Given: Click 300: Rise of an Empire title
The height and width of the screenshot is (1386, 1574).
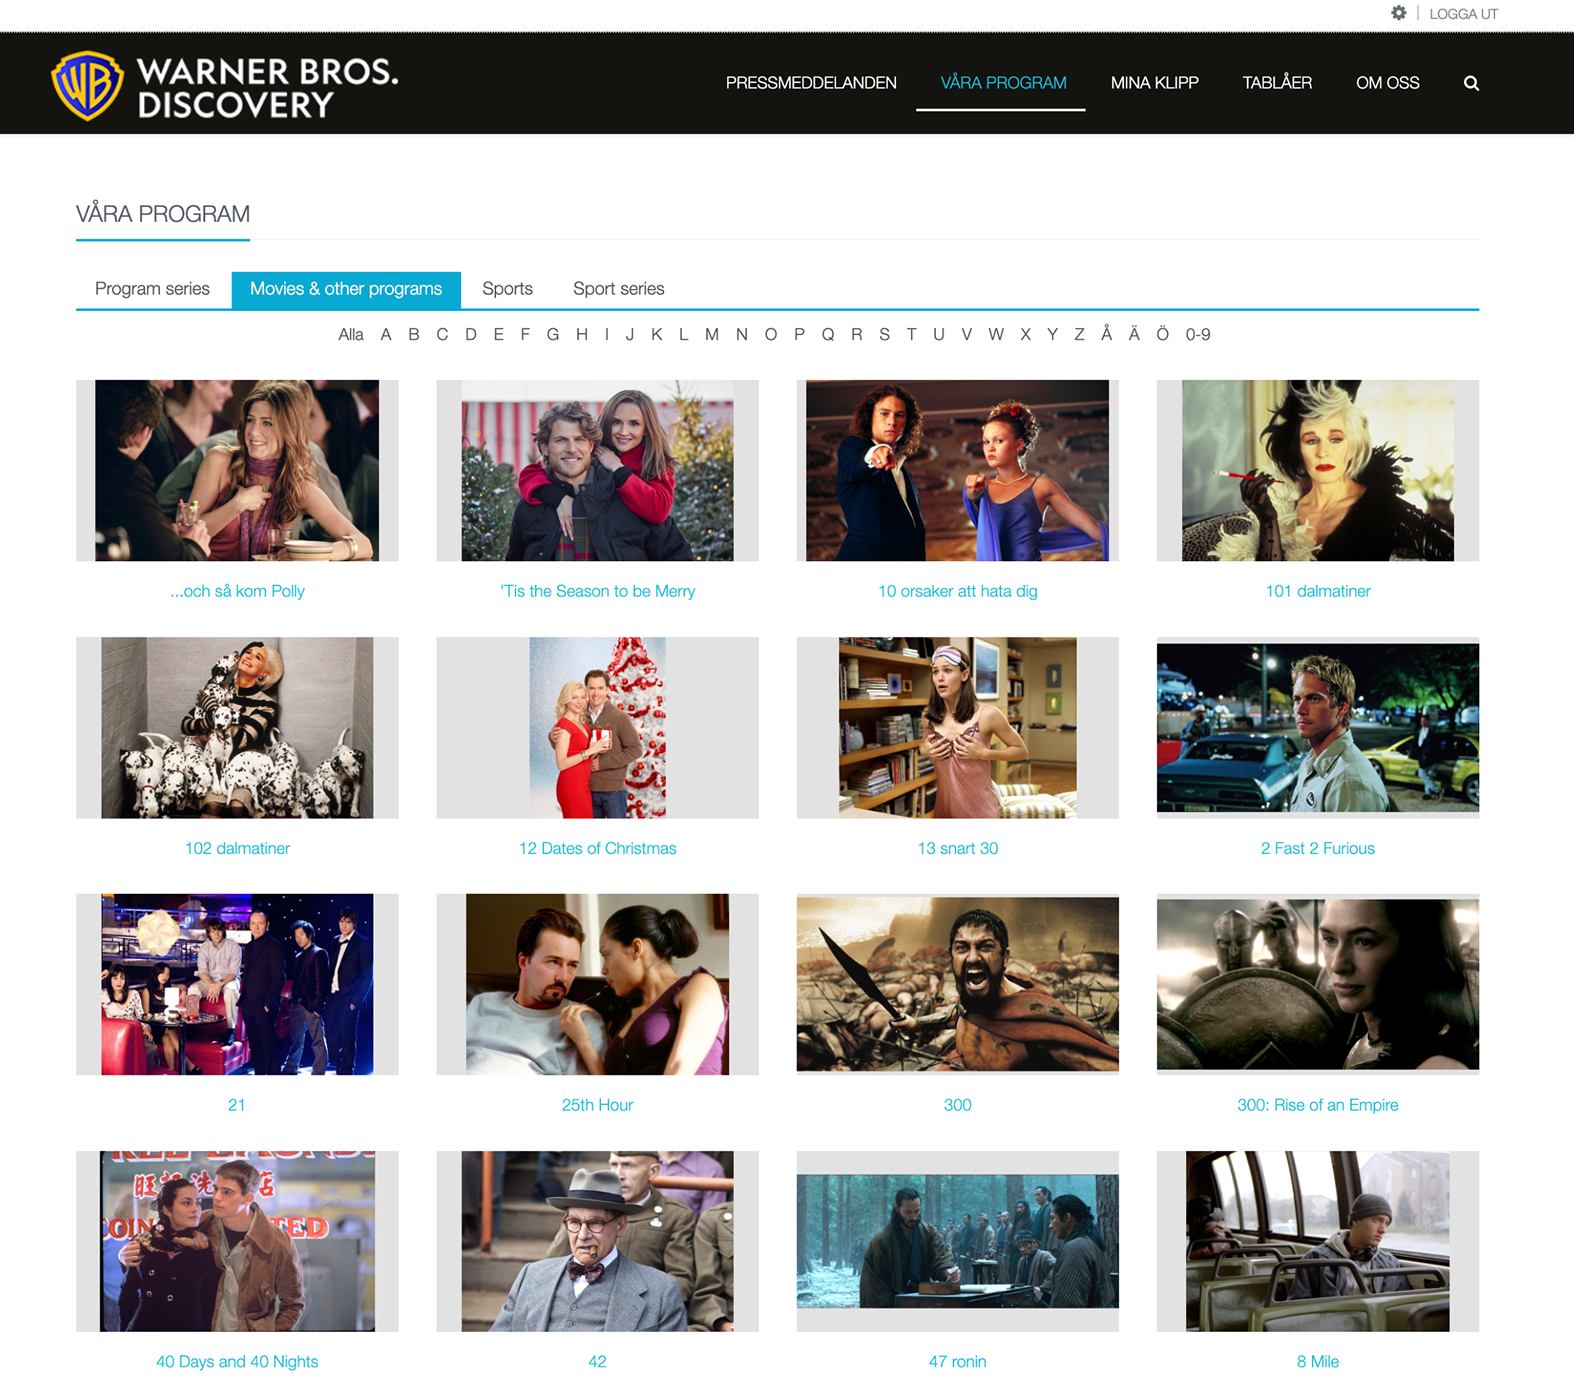Looking at the screenshot, I should click(1317, 1105).
